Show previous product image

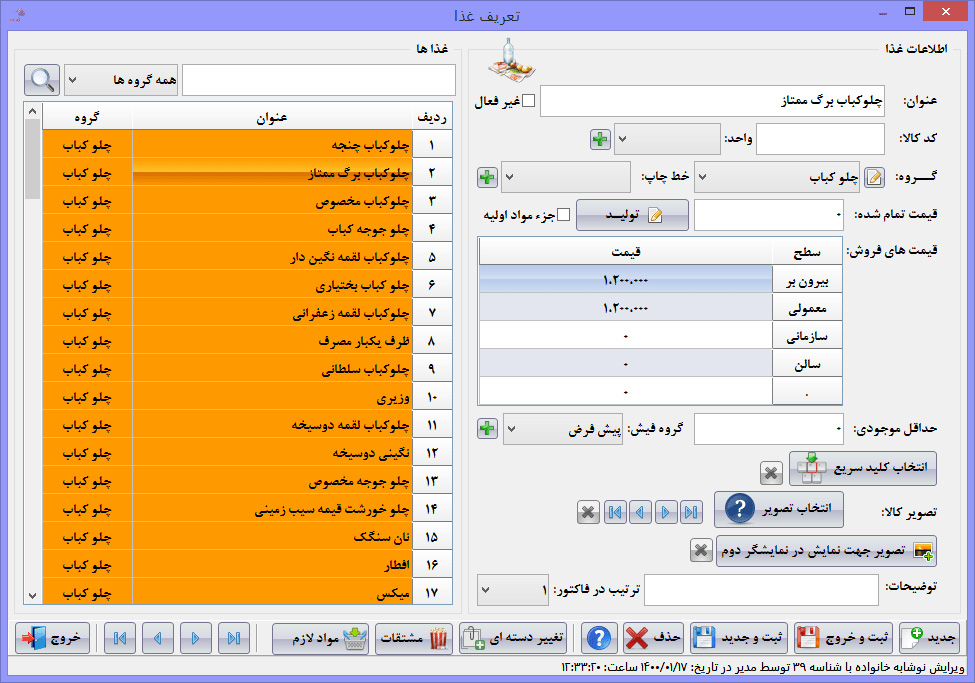(x=640, y=513)
